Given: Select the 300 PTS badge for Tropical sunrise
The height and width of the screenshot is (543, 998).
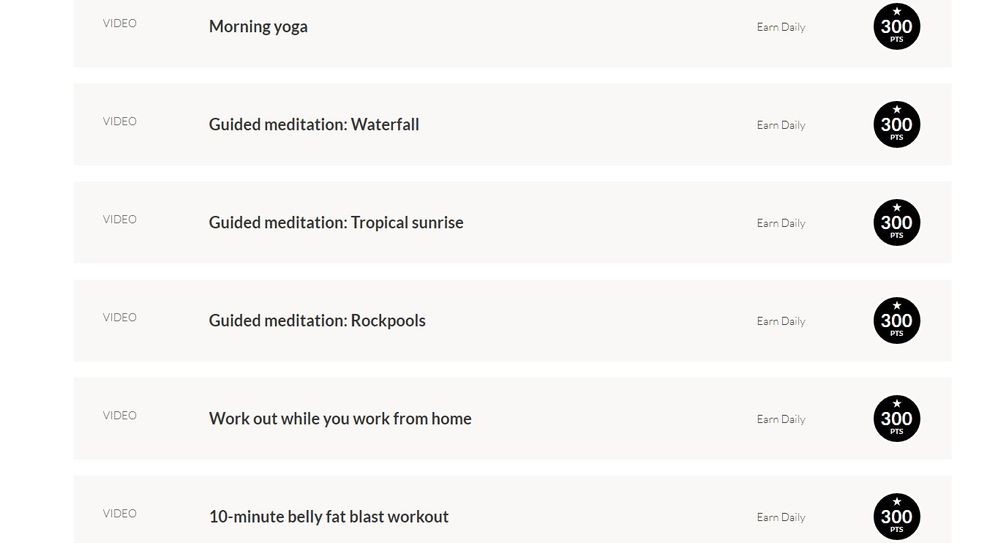Looking at the screenshot, I should point(896,223).
